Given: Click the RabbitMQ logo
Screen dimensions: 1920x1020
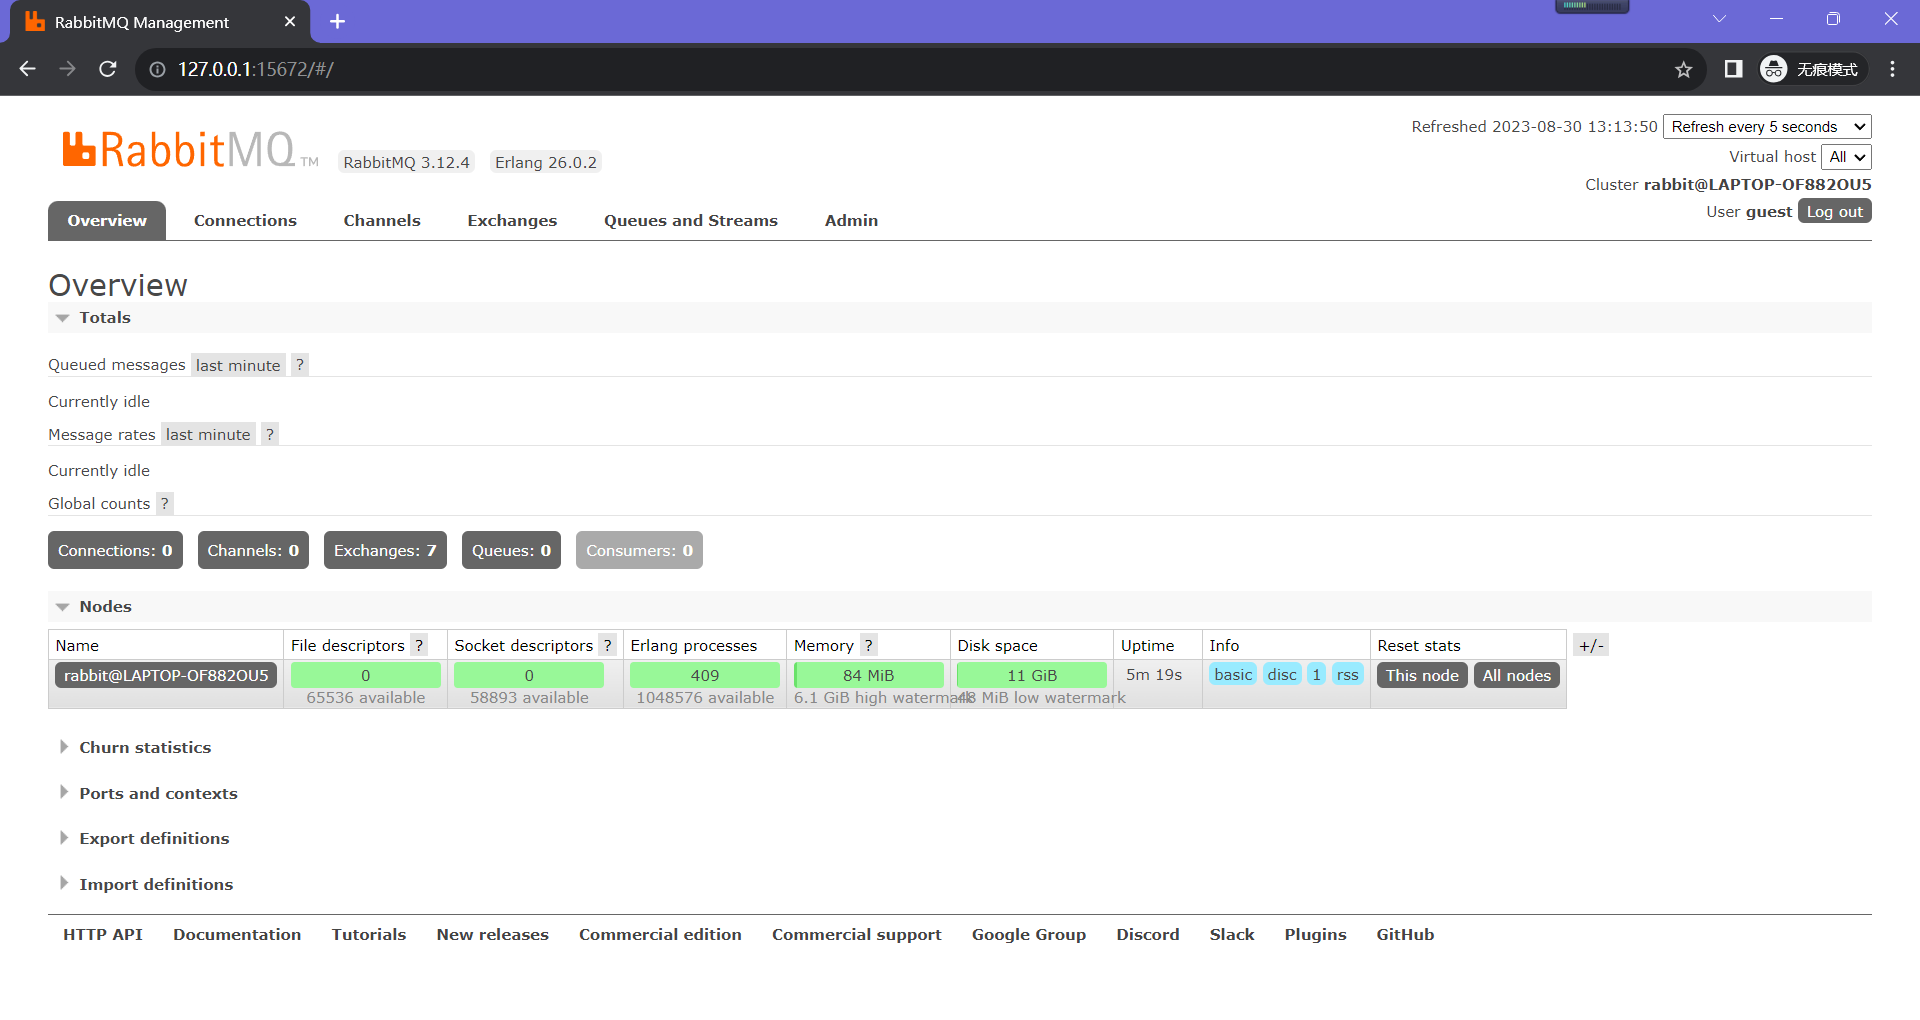Looking at the screenshot, I should pyautogui.click(x=190, y=150).
